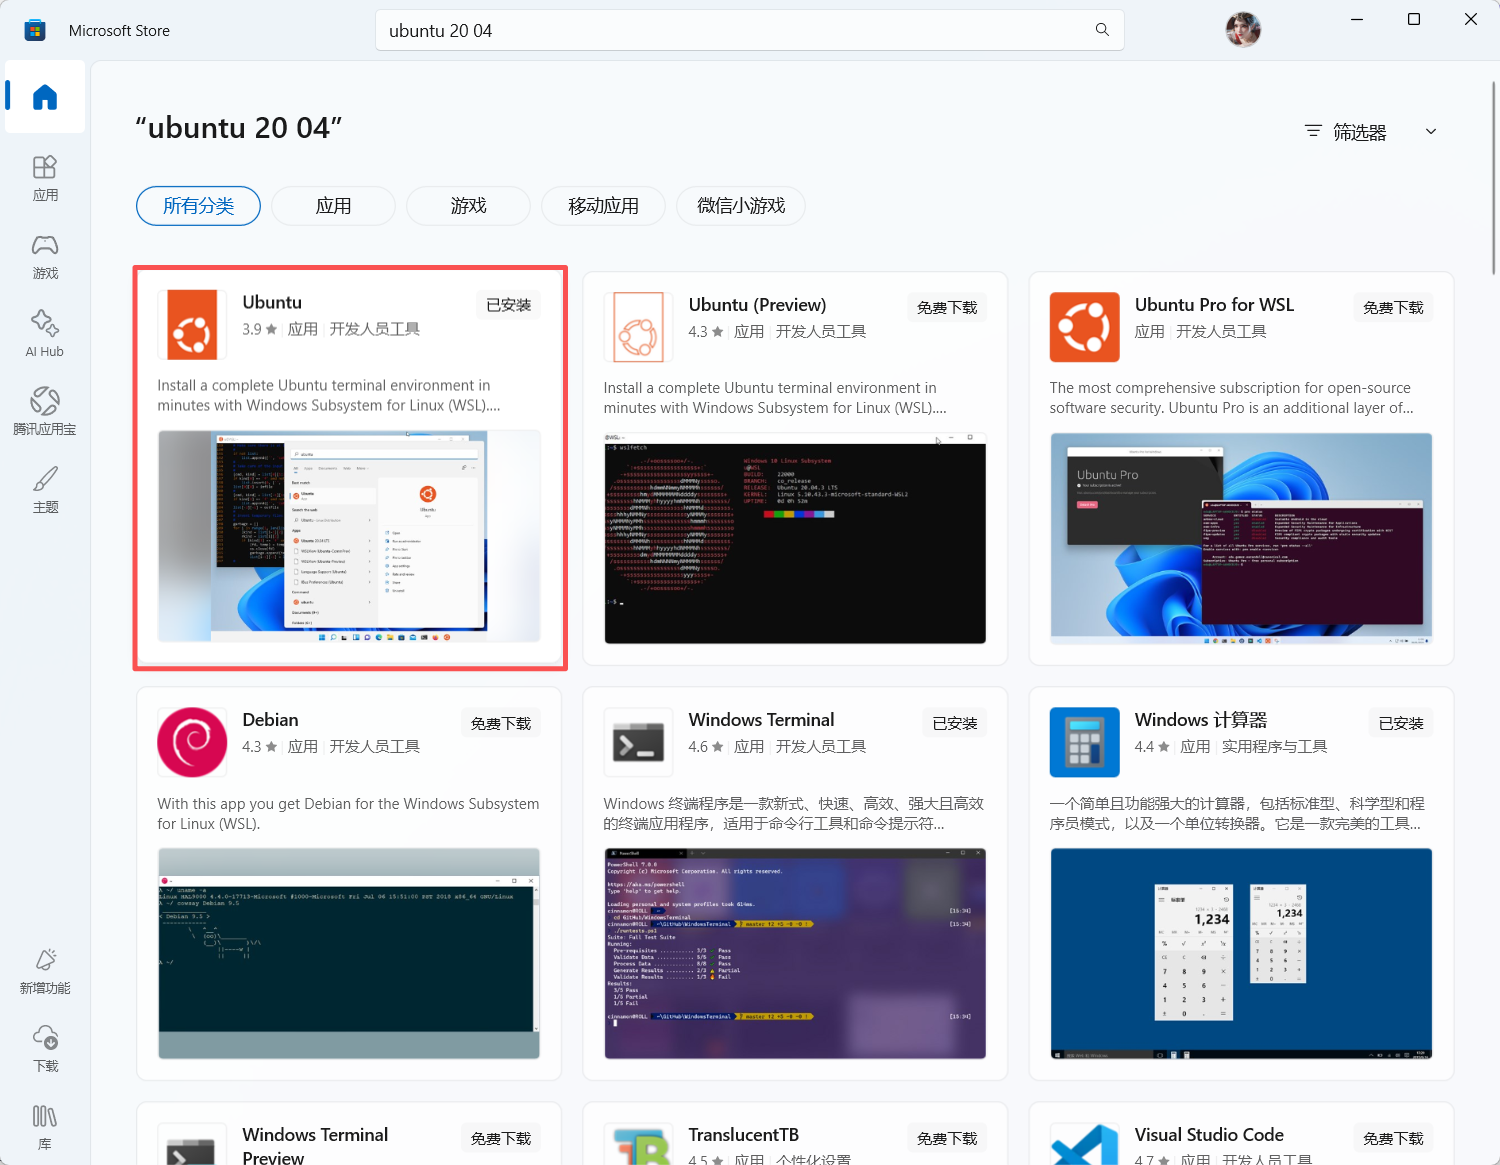Click the Windows 计算器 app icon
1500x1165 pixels.
[1084, 742]
